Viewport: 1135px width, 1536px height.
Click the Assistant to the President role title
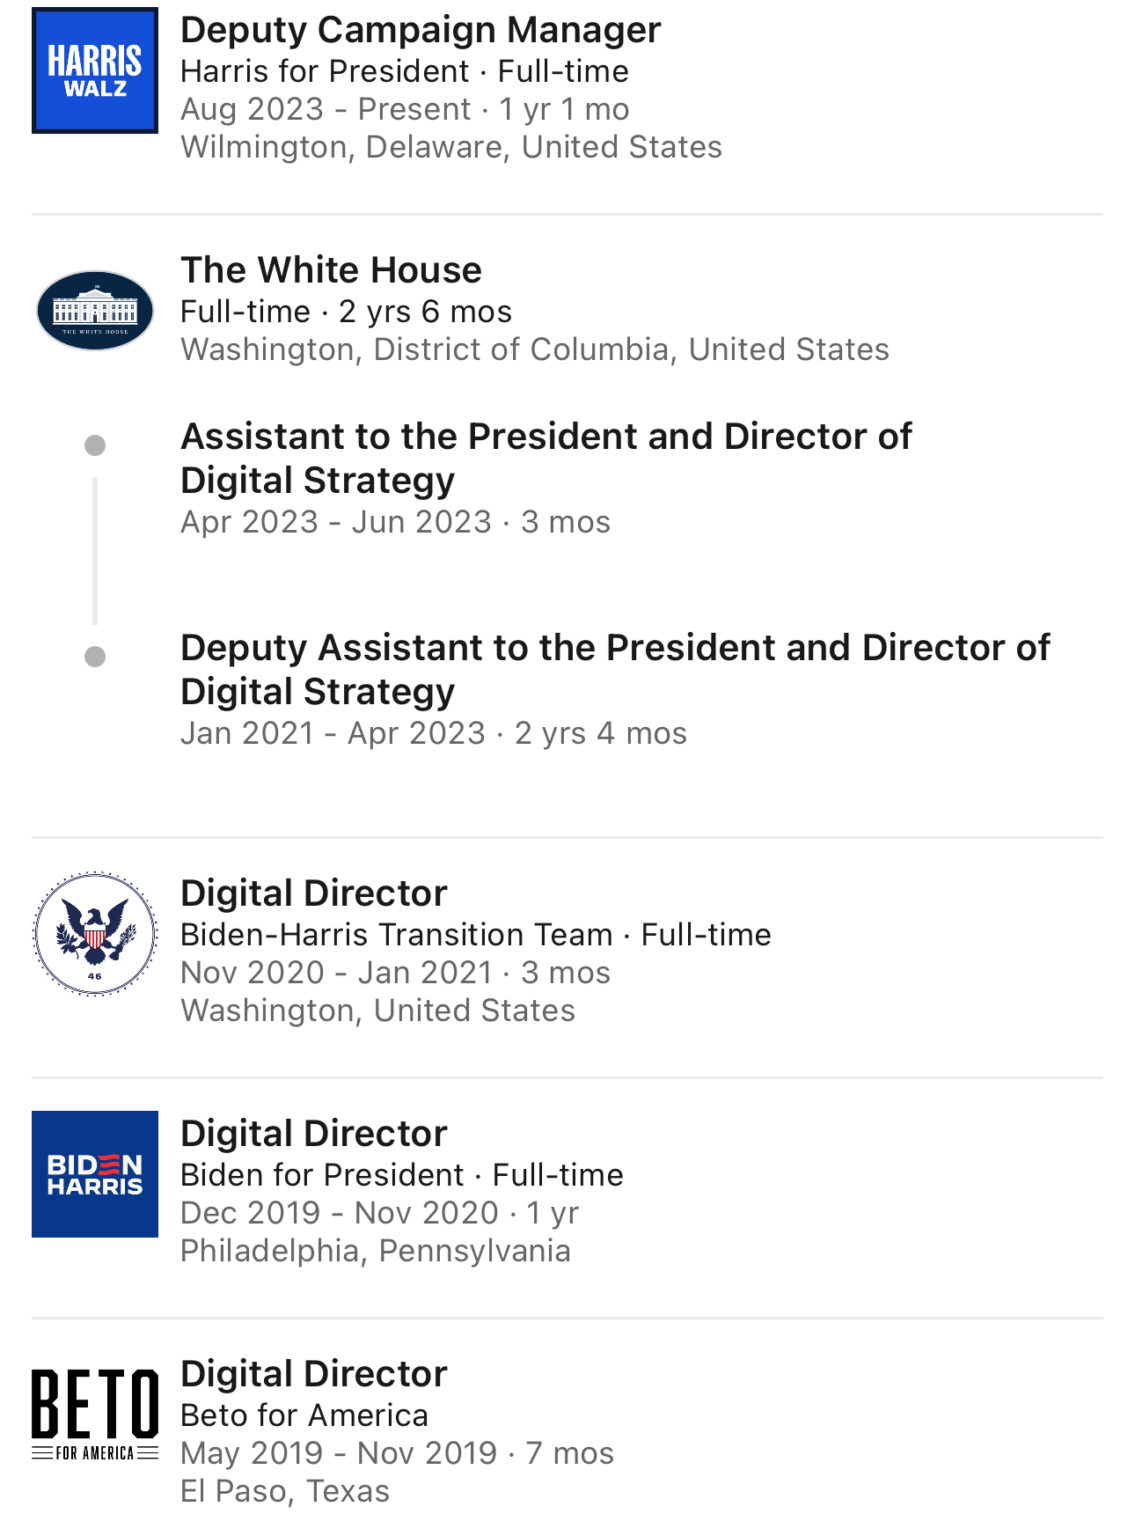pos(546,458)
